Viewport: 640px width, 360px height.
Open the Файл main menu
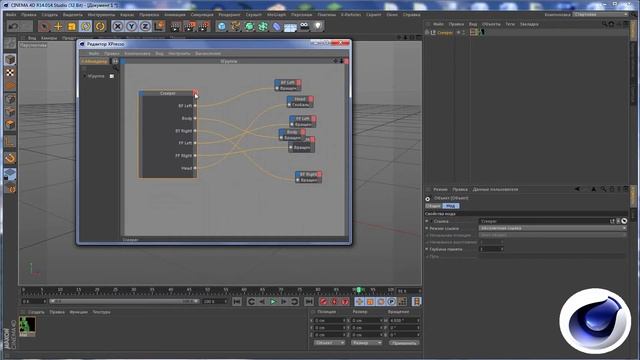tap(11, 15)
